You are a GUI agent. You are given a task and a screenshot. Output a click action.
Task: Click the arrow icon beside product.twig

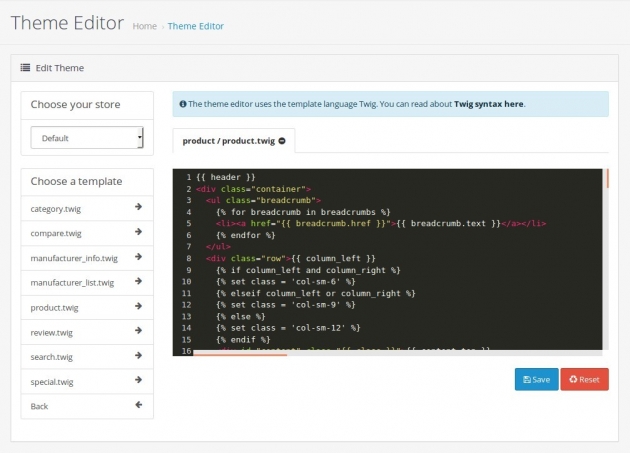(x=138, y=306)
